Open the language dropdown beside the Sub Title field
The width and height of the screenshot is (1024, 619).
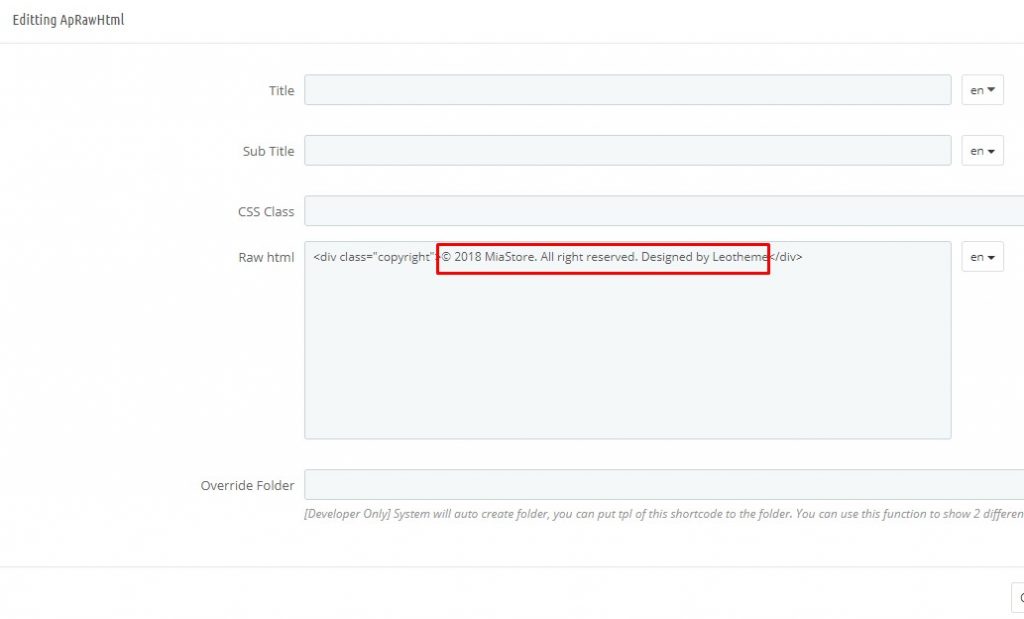click(982, 150)
